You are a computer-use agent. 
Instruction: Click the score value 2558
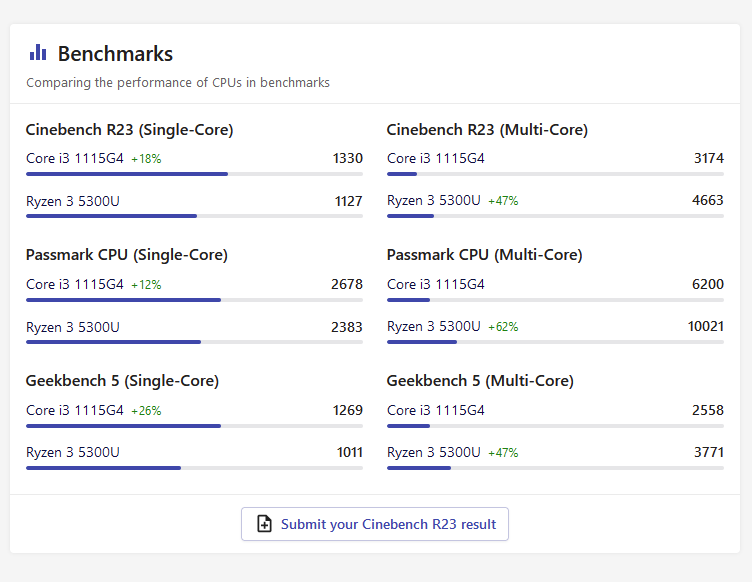tap(708, 410)
